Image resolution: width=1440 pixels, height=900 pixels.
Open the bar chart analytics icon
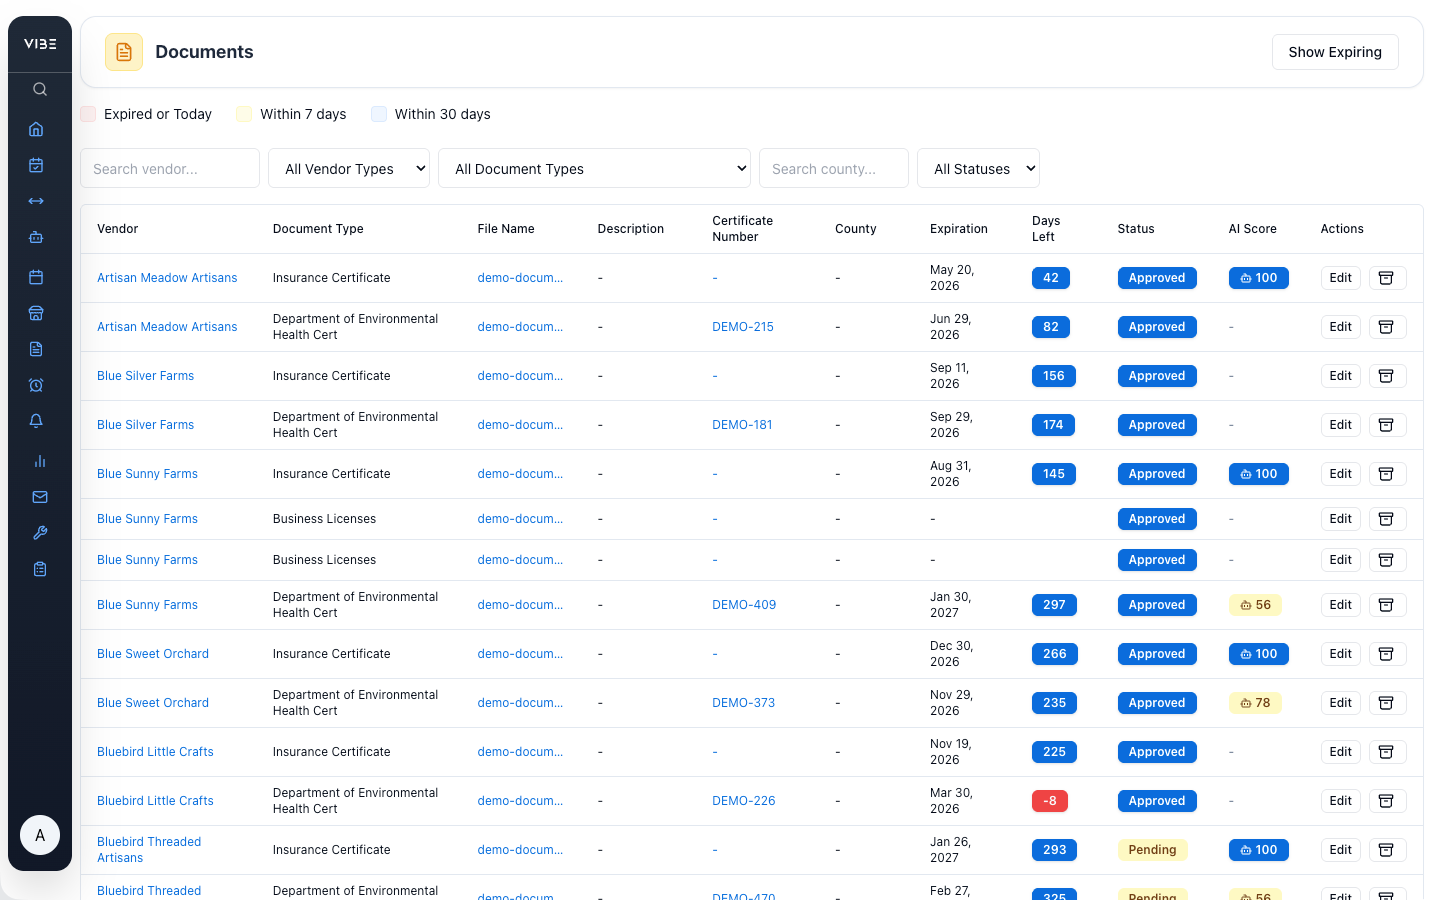pyautogui.click(x=38, y=461)
